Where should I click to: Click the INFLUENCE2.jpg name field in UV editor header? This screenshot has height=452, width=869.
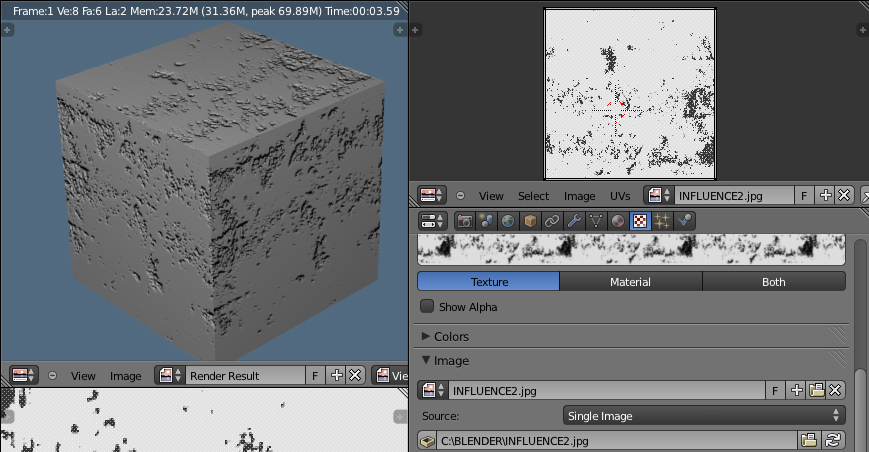(734, 196)
